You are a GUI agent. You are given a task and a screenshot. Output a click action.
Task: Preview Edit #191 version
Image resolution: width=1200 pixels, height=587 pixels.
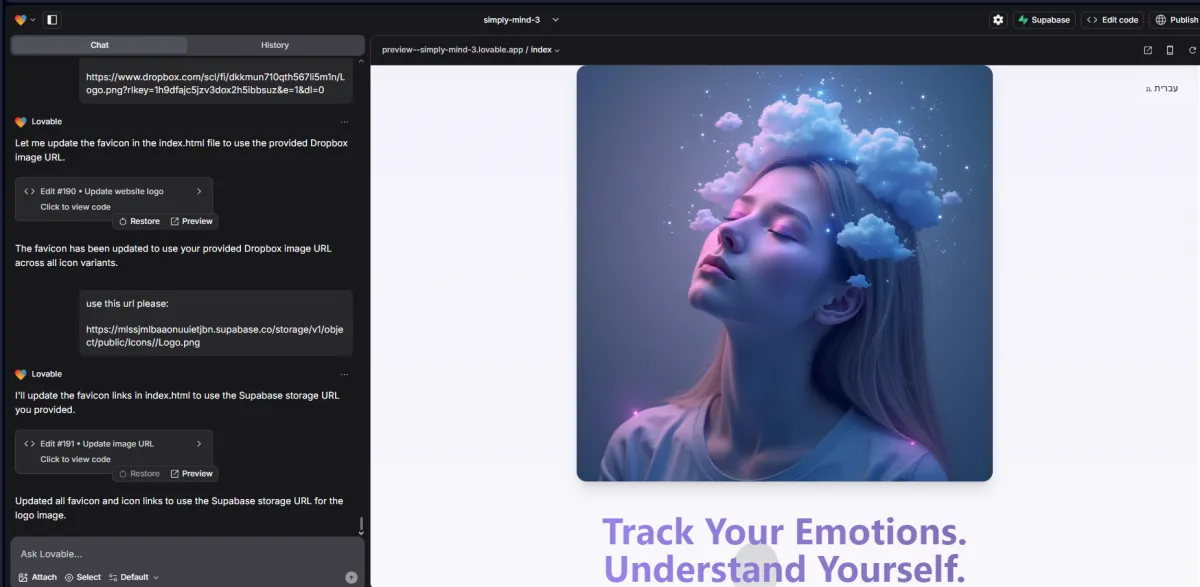pos(191,473)
